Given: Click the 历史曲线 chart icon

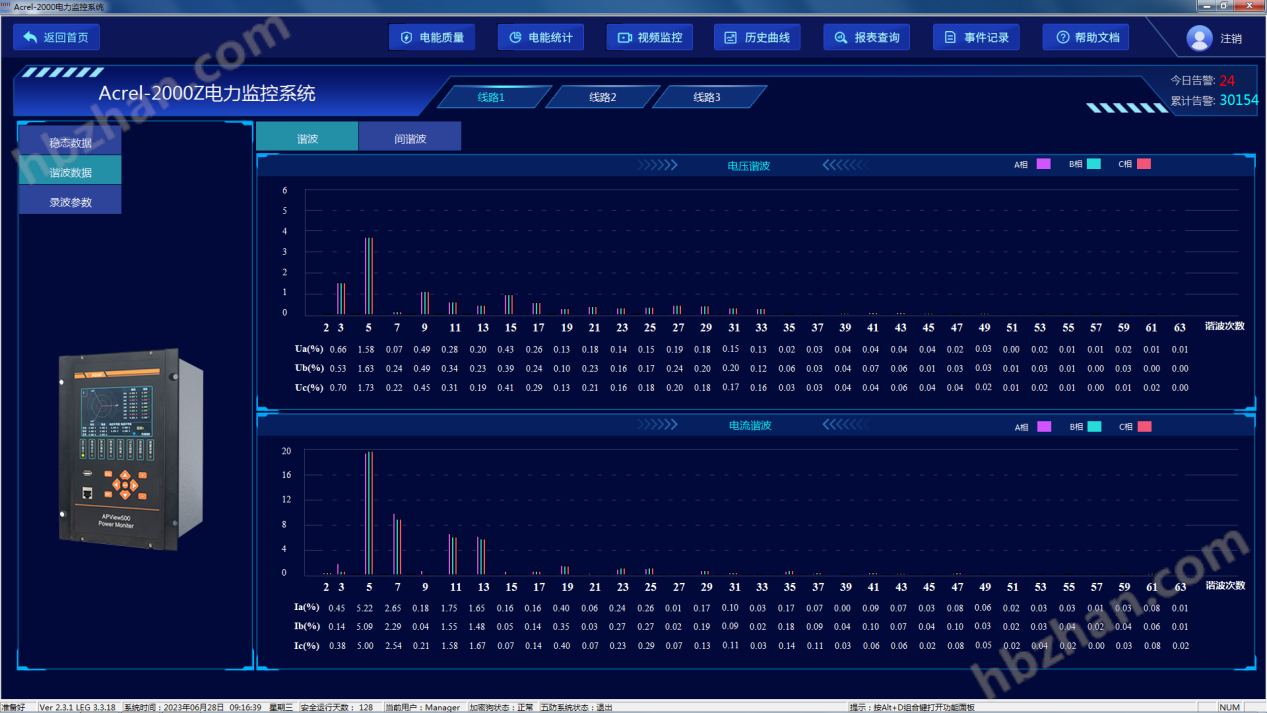Looking at the screenshot, I should tap(731, 38).
